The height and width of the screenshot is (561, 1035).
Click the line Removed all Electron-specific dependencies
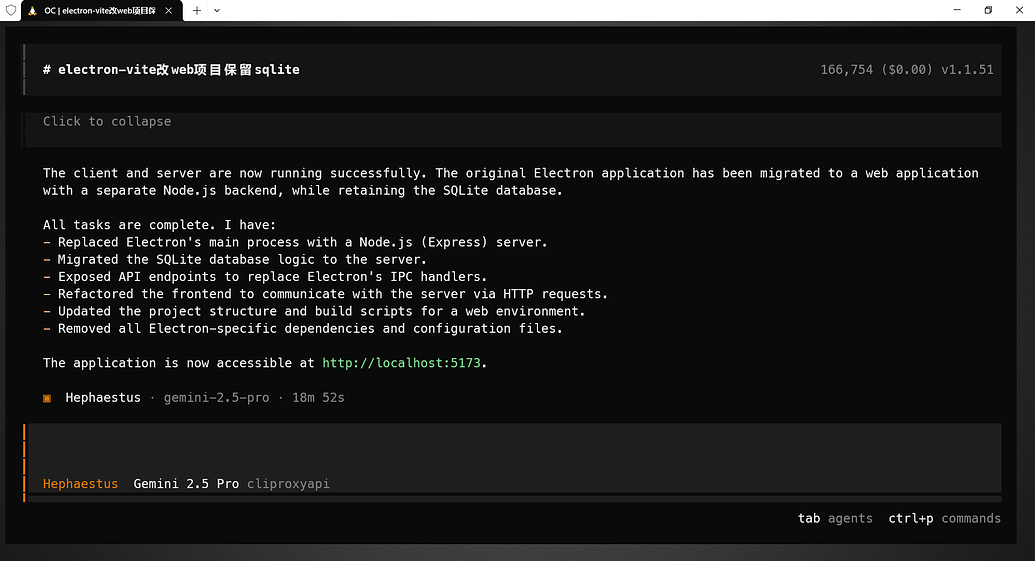tap(303, 328)
